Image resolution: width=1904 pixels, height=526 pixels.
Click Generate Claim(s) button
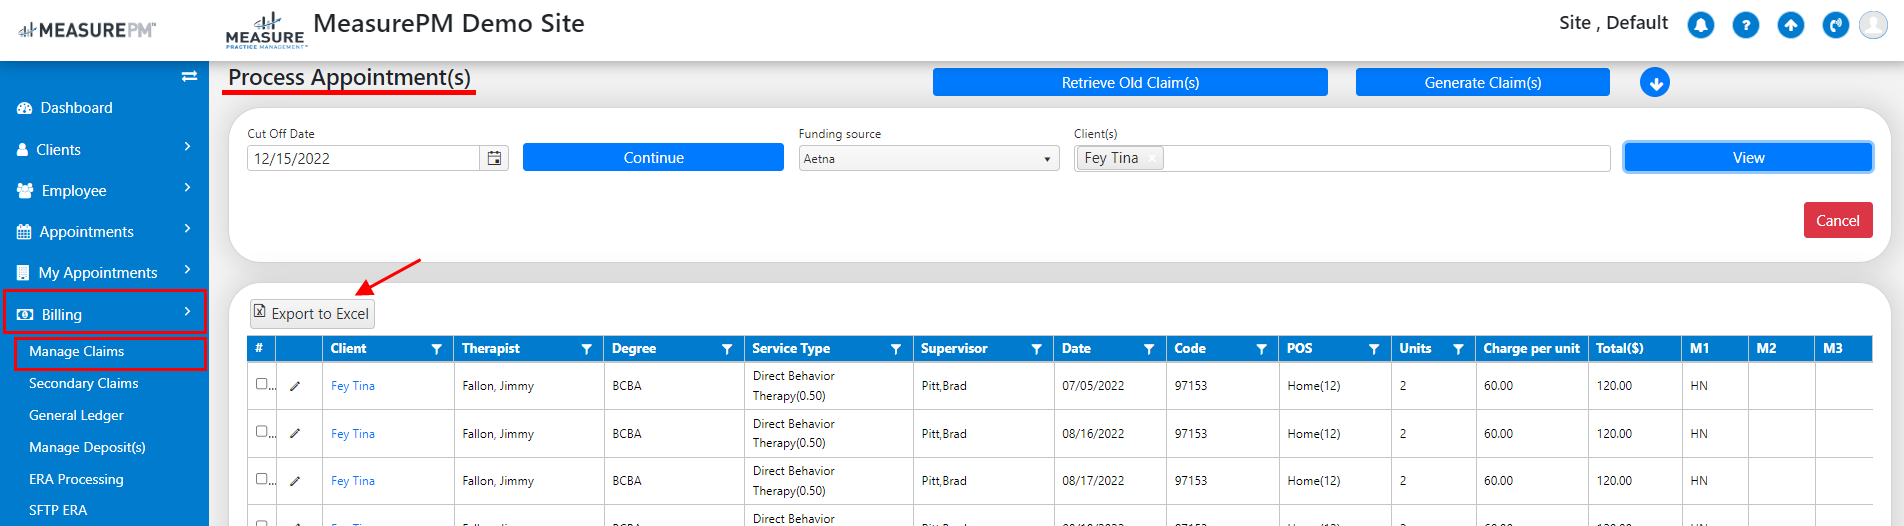coord(1483,83)
